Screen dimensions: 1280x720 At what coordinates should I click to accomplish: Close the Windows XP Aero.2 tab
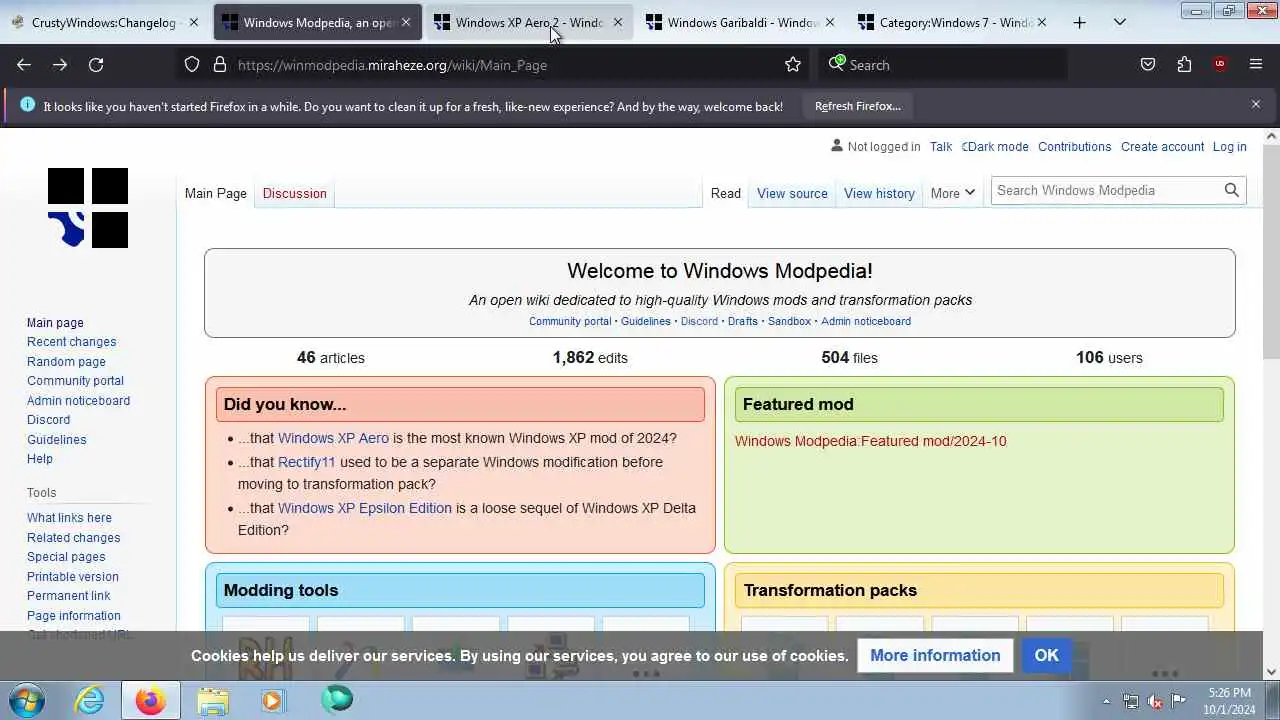(617, 22)
